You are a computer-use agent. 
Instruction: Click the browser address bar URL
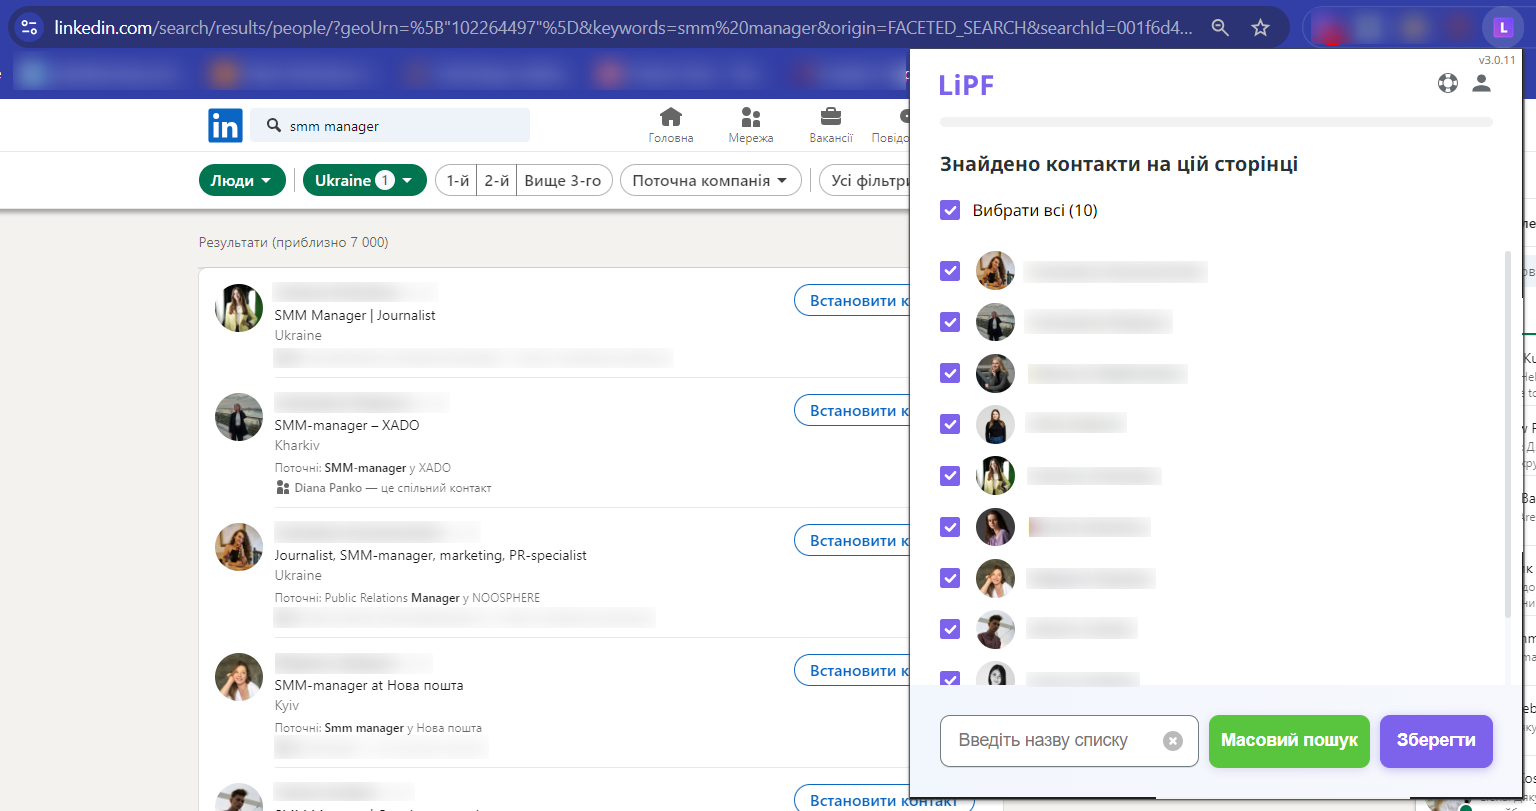(x=624, y=28)
